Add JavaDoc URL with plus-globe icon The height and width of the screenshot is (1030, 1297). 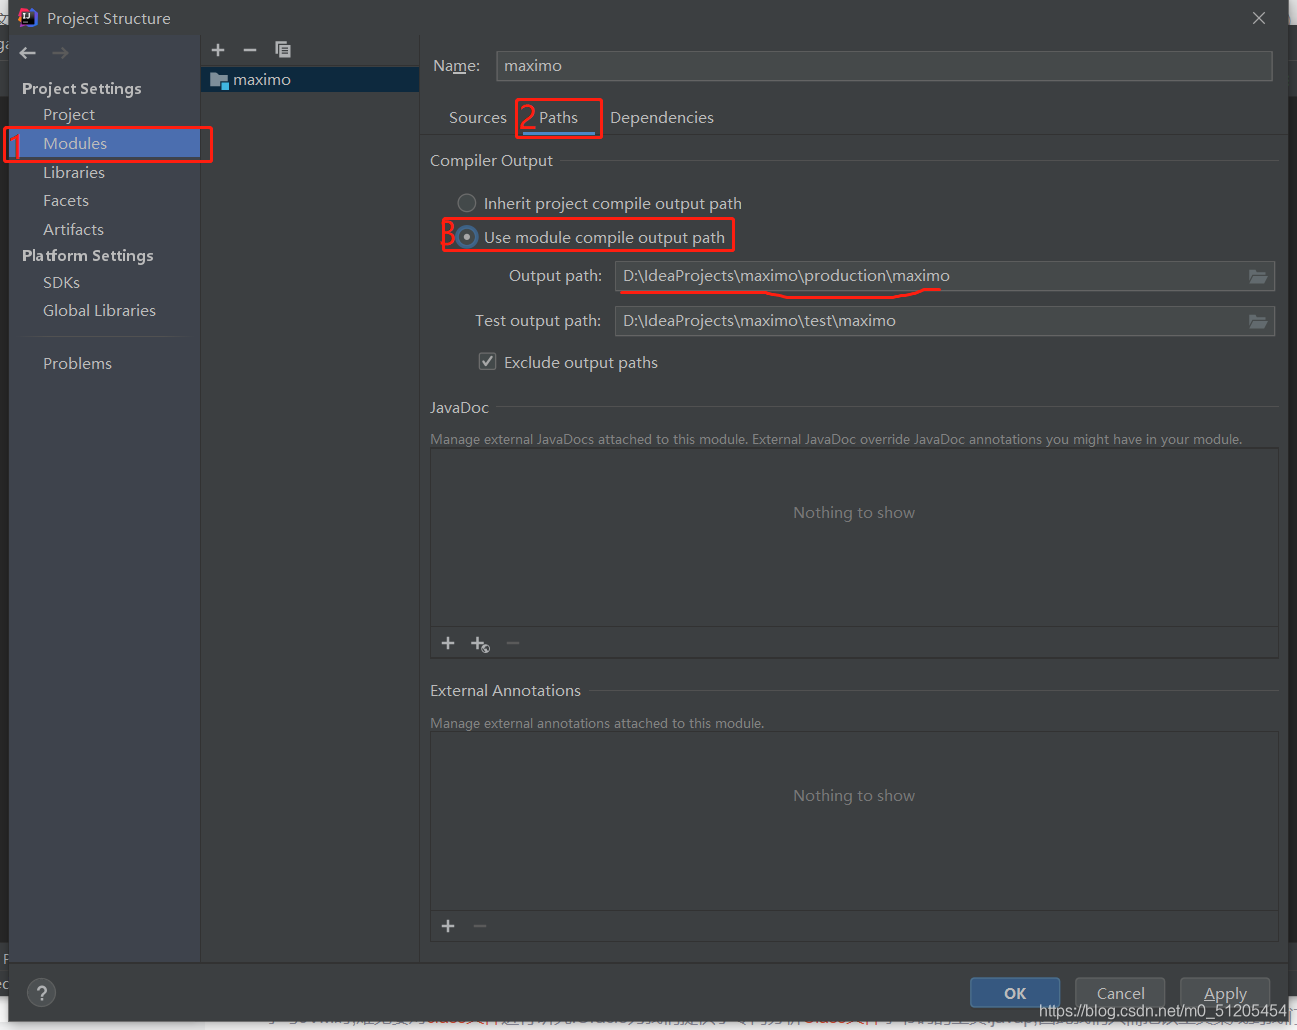(x=480, y=644)
